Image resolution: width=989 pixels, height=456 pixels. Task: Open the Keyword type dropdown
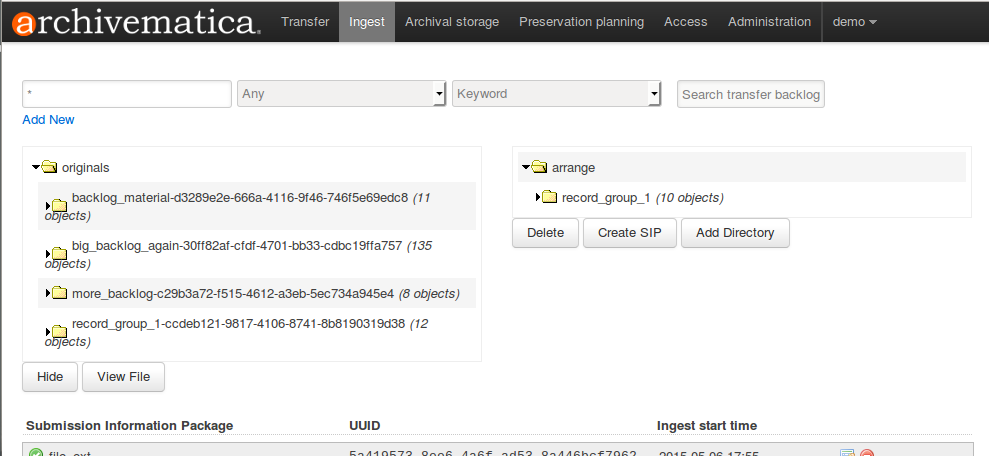click(x=557, y=94)
